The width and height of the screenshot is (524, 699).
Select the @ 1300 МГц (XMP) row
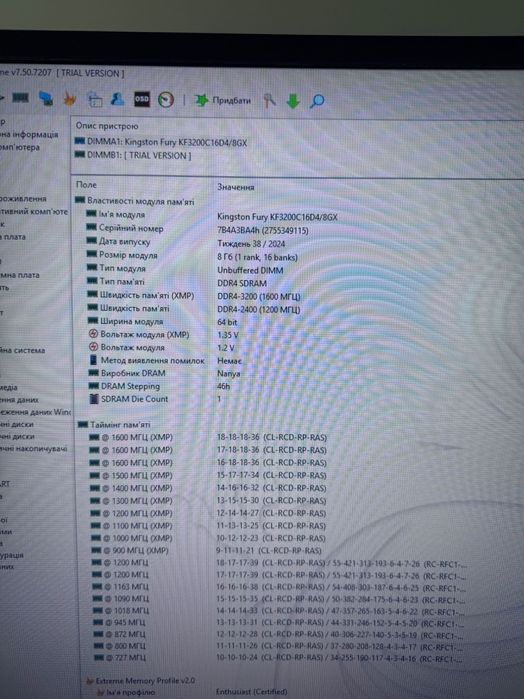207,501
